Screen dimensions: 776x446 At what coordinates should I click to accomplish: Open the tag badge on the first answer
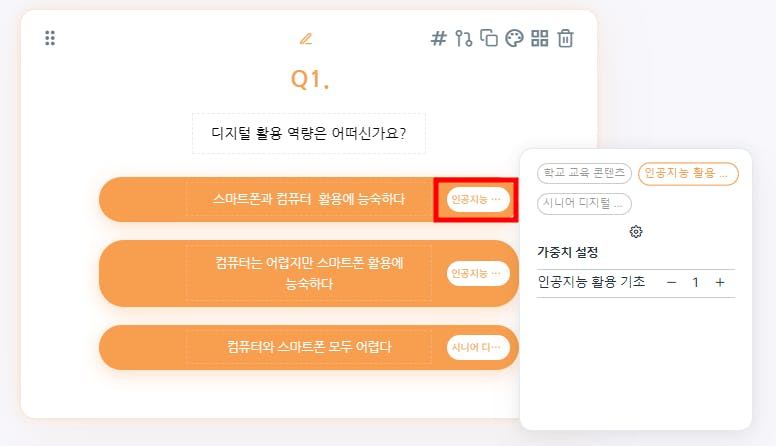coord(477,200)
